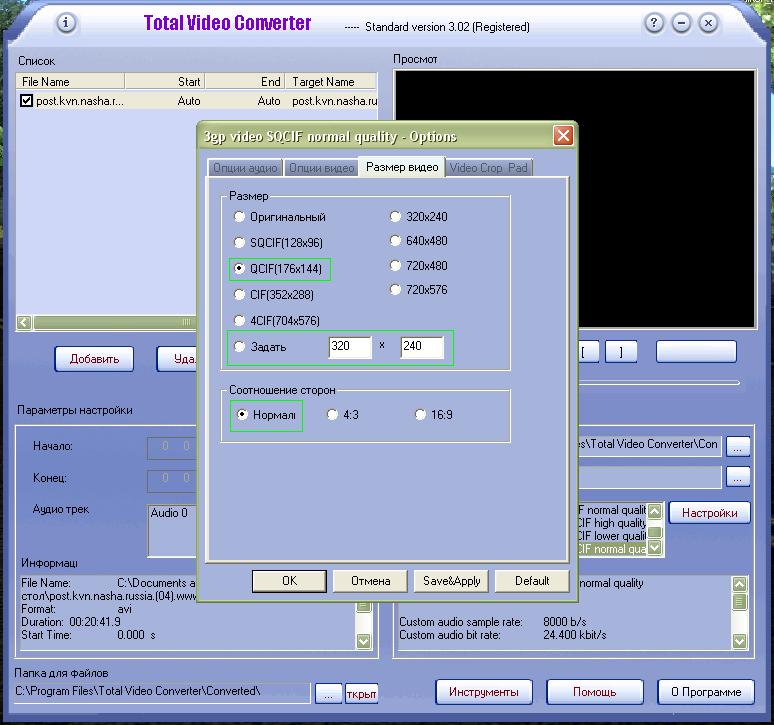Browse output folder via top ... button
774x725 pixels.
coord(737,447)
